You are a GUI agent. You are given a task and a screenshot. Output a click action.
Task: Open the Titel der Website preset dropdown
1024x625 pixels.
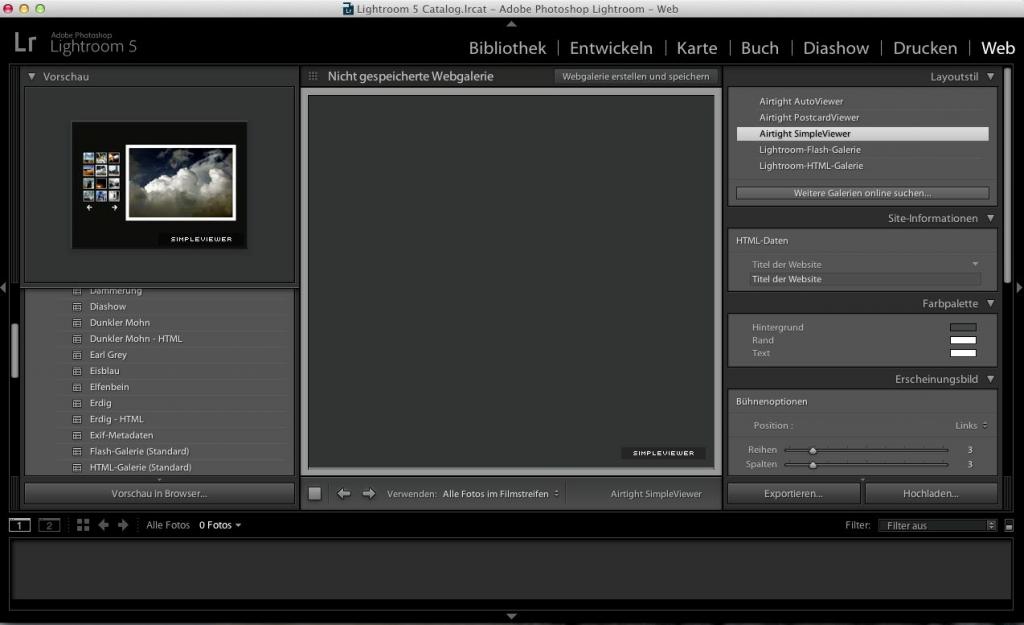pos(975,264)
